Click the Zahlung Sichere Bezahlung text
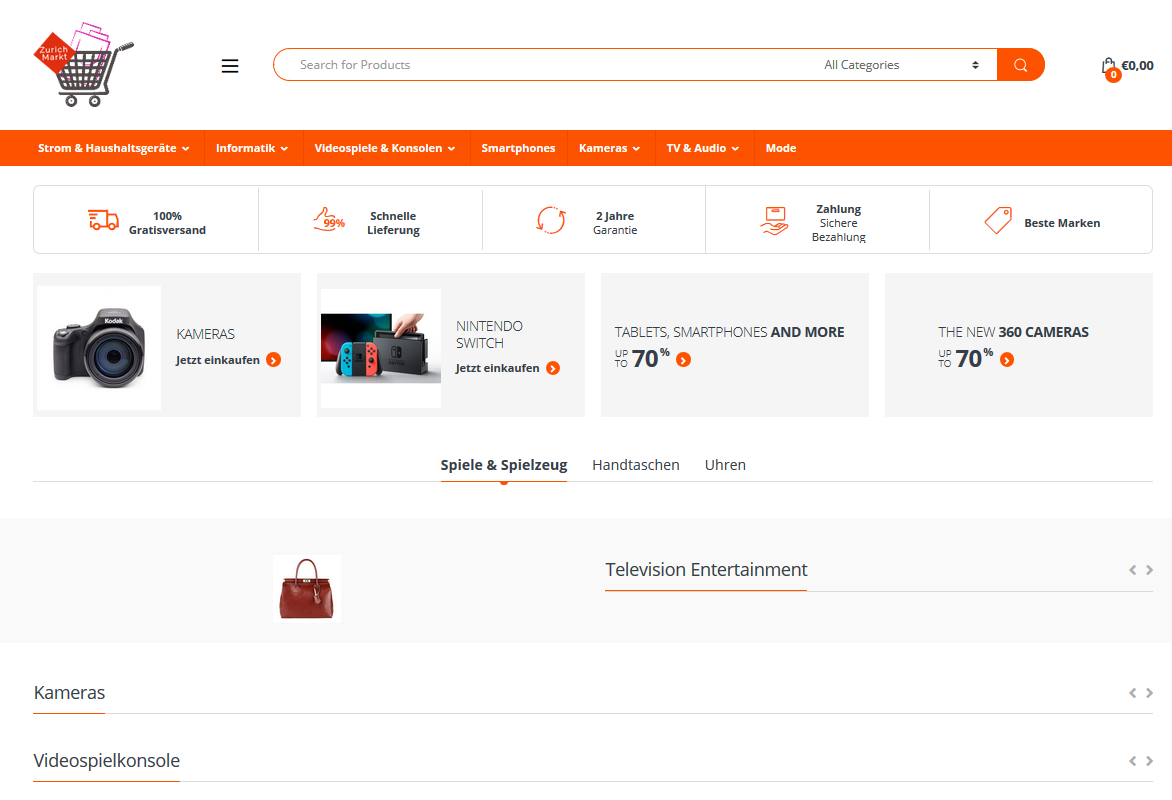Image resolution: width=1172 pixels, height=800 pixels. tap(839, 223)
